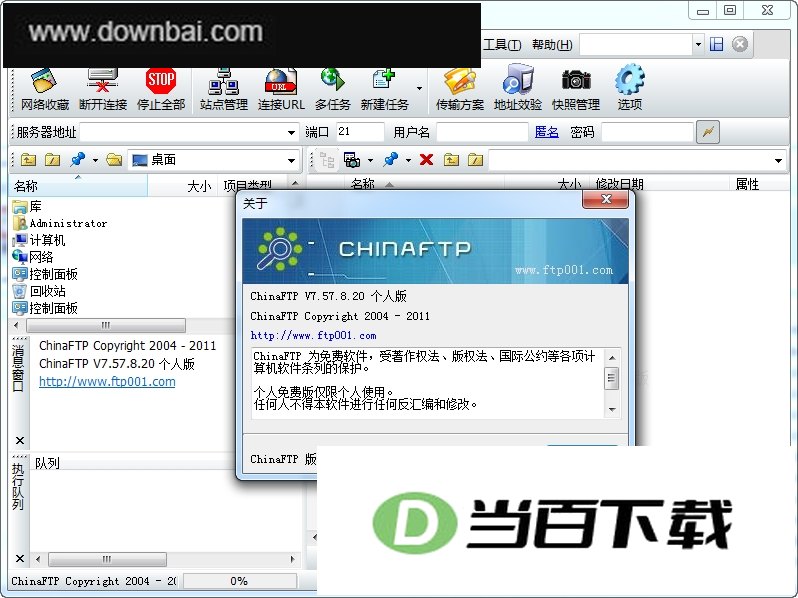Click the 消息窗口 vertical panel label
The height and width of the screenshot is (598, 798).
[18, 367]
